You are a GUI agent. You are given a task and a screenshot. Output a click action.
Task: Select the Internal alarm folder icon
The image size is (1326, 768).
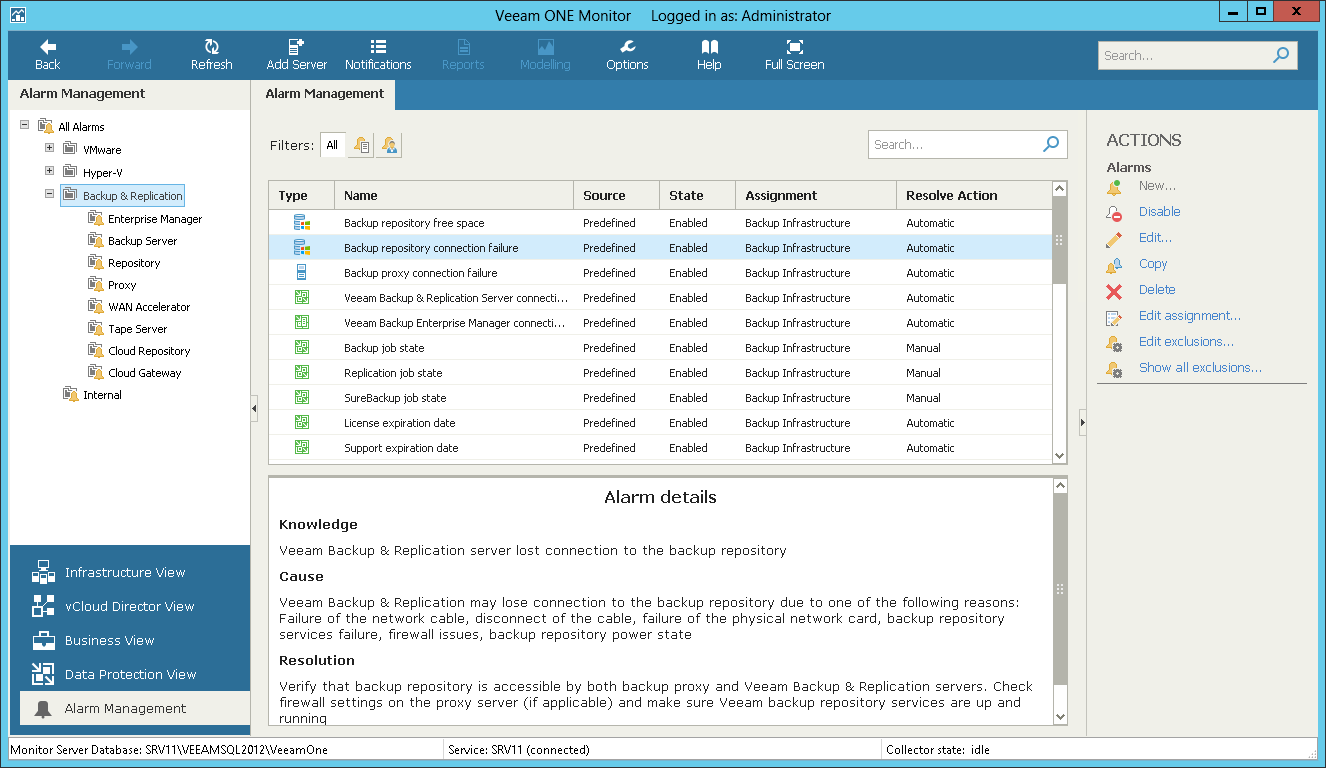pyautogui.click(x=71, y=394)
